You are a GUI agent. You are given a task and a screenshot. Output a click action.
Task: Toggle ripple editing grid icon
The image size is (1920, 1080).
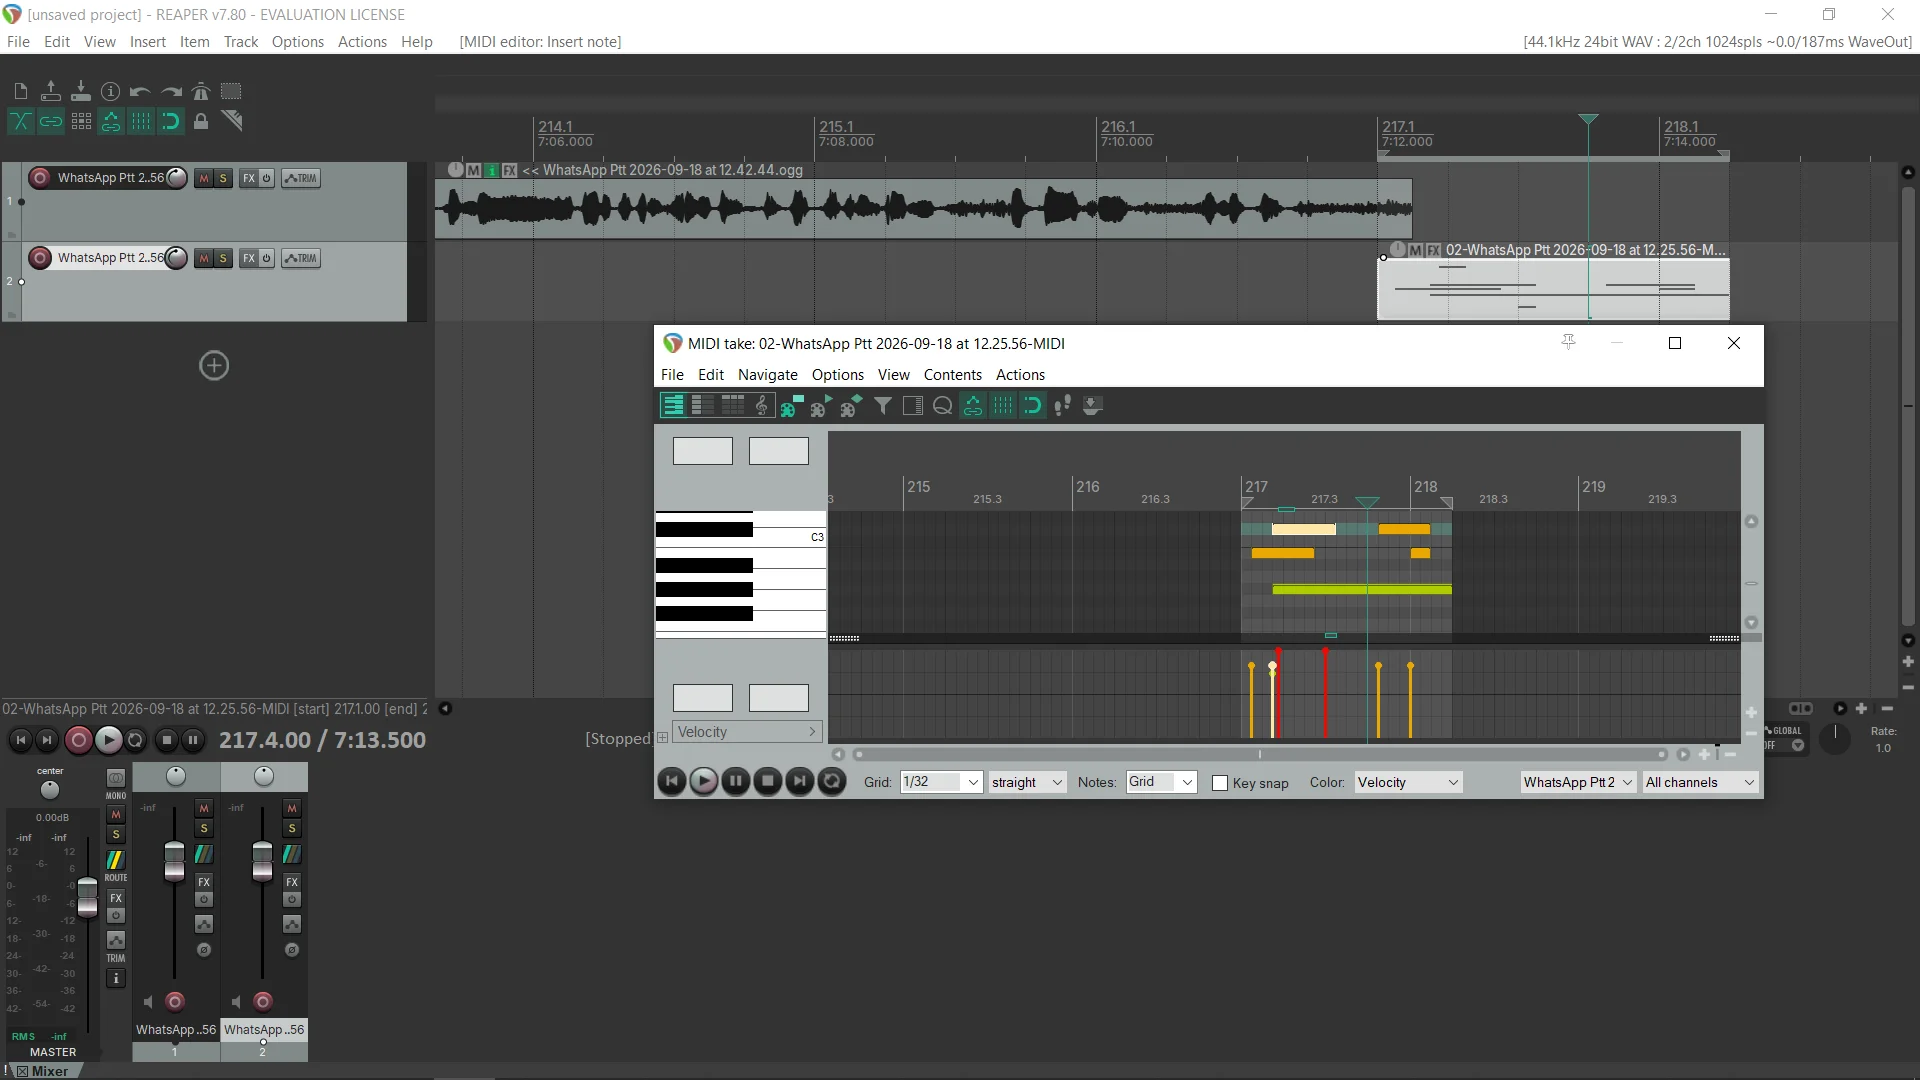pos(81,121)
